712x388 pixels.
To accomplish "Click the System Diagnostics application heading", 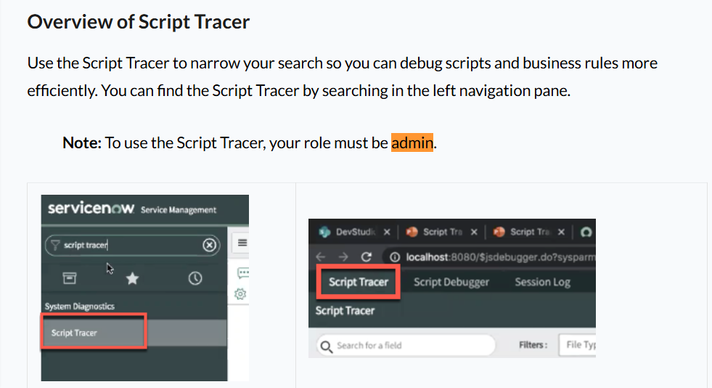I will [x=79, y=306].
